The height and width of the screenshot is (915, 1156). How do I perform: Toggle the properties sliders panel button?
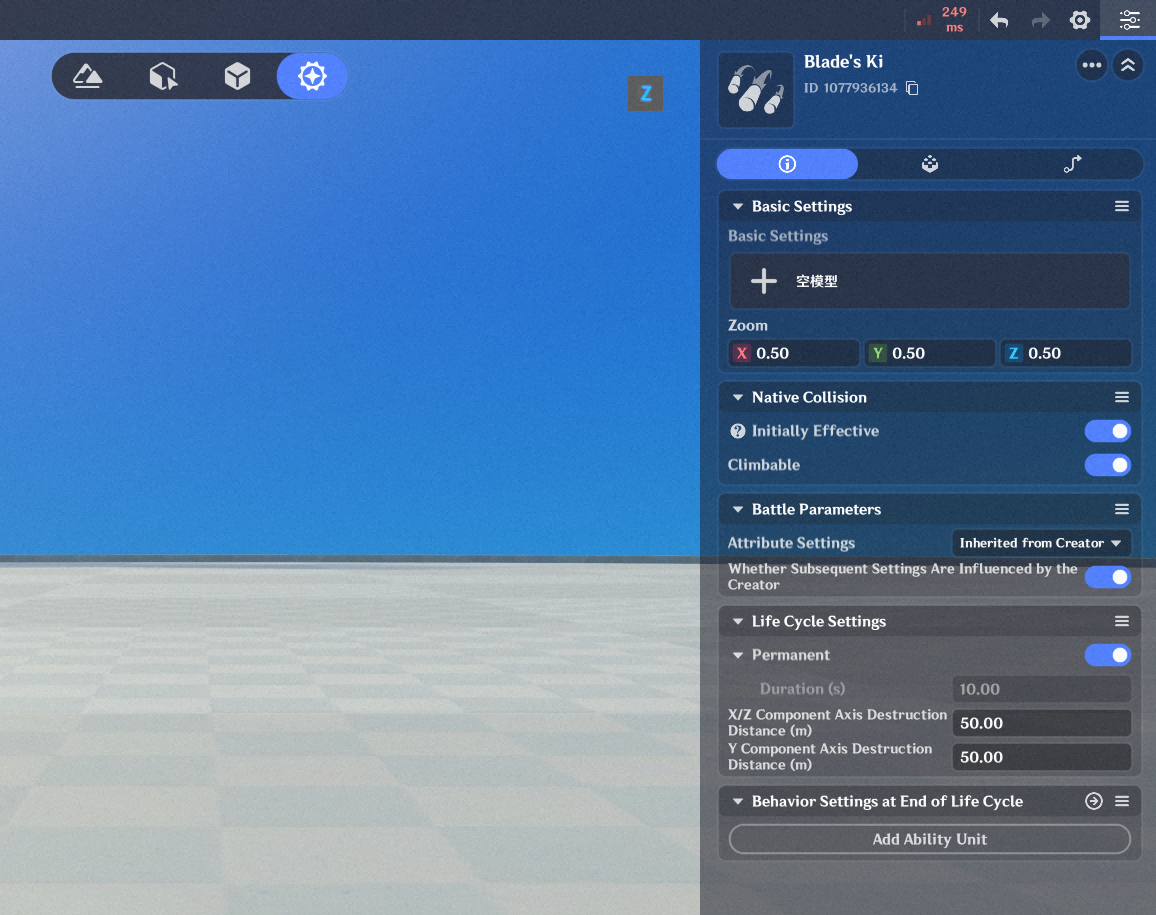[1129, 20]
